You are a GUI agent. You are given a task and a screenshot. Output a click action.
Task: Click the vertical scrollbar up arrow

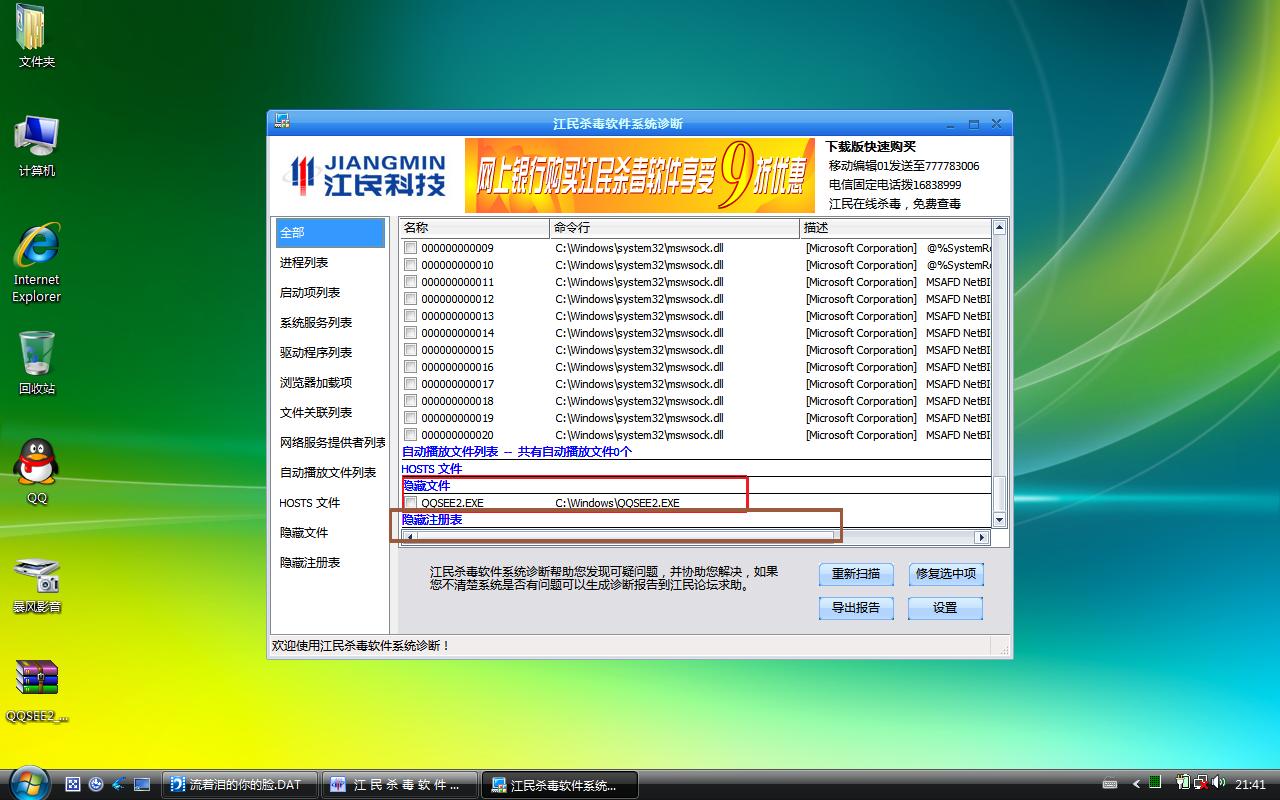[999, 228]
